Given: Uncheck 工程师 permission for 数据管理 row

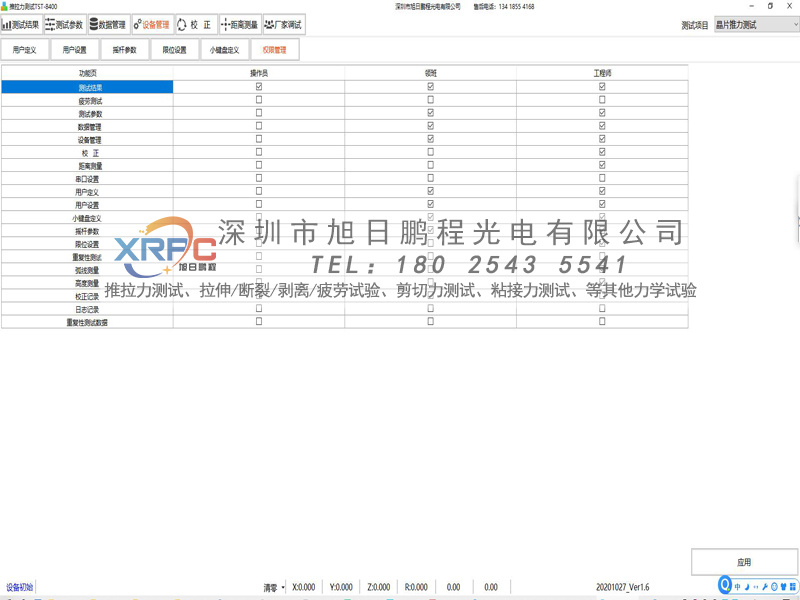Looking at the screenshot, I should click(602, 126).
